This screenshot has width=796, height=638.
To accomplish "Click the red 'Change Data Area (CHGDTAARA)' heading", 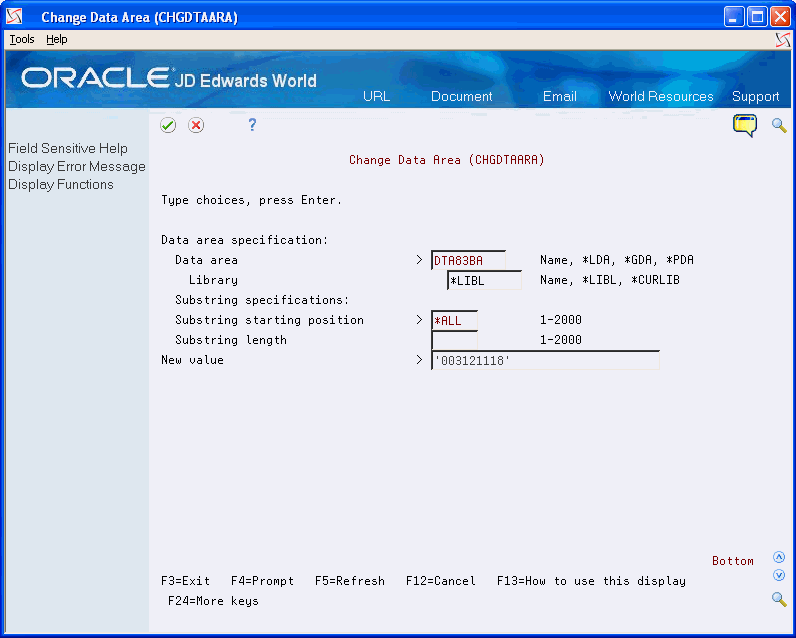I will [x=447, y=160].
